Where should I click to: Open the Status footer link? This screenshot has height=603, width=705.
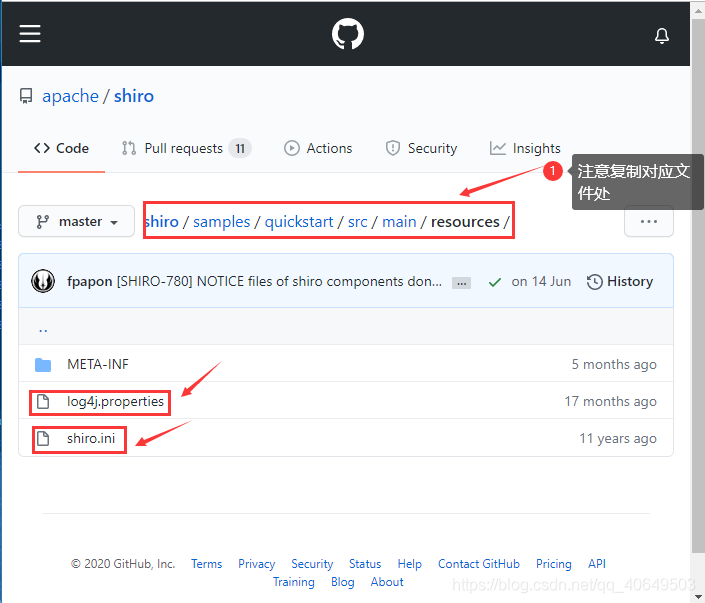(365, 564)
